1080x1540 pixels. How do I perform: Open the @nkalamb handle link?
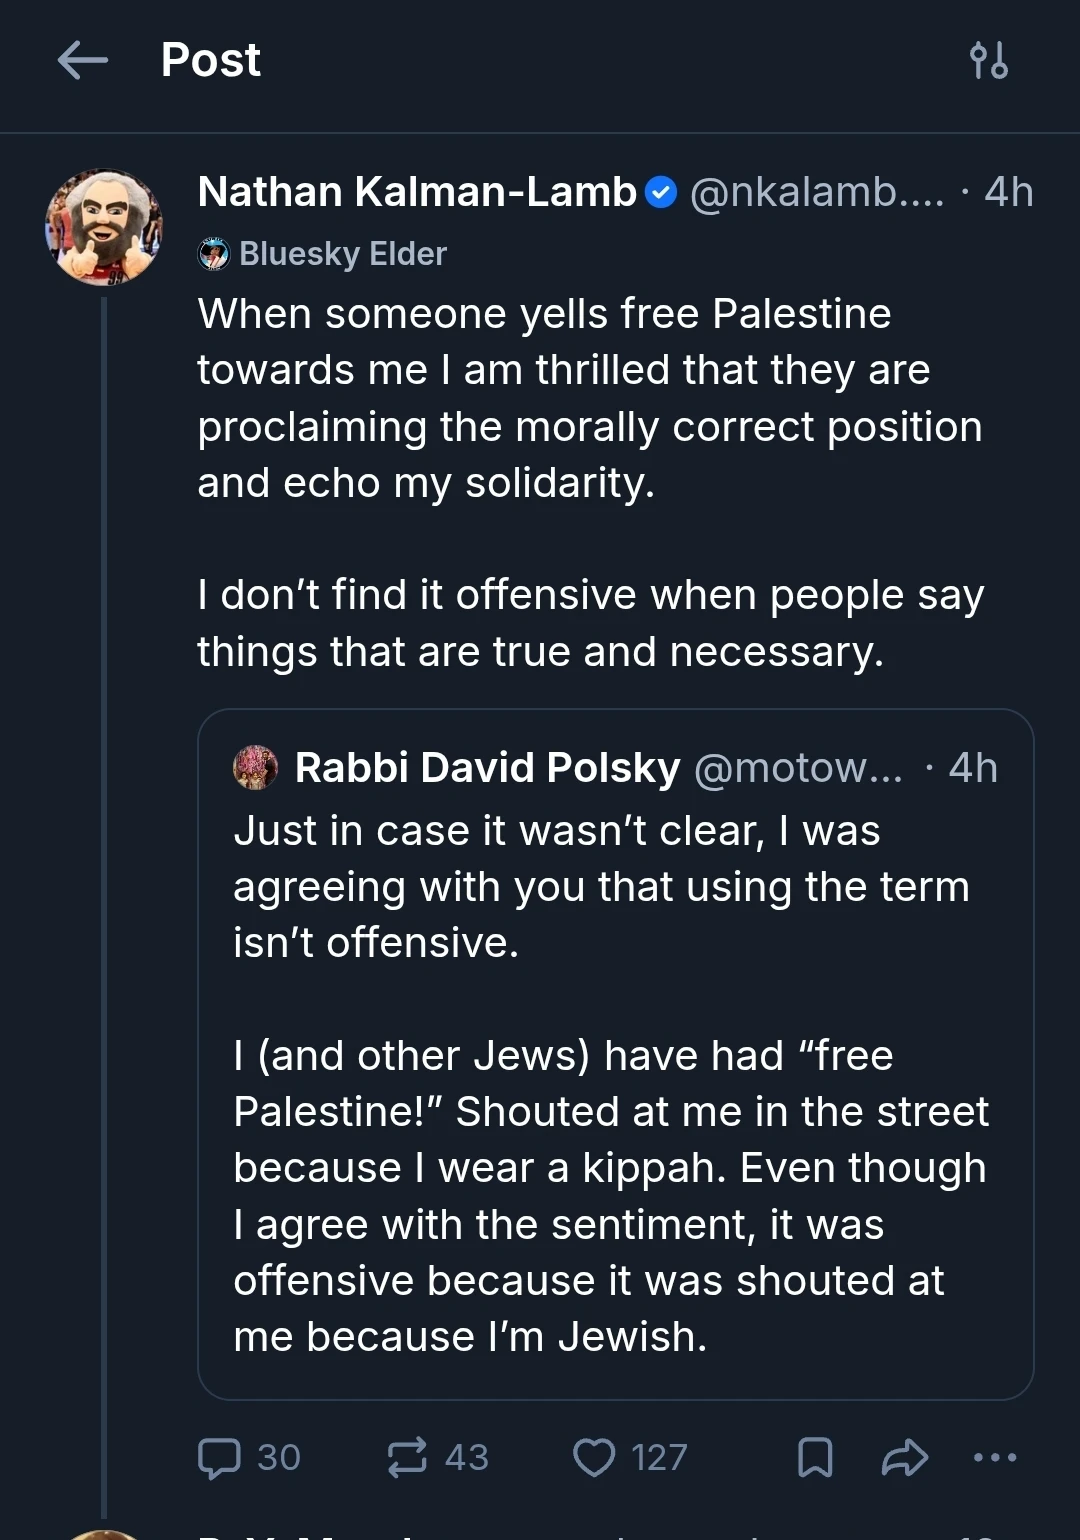pos(816,192)
